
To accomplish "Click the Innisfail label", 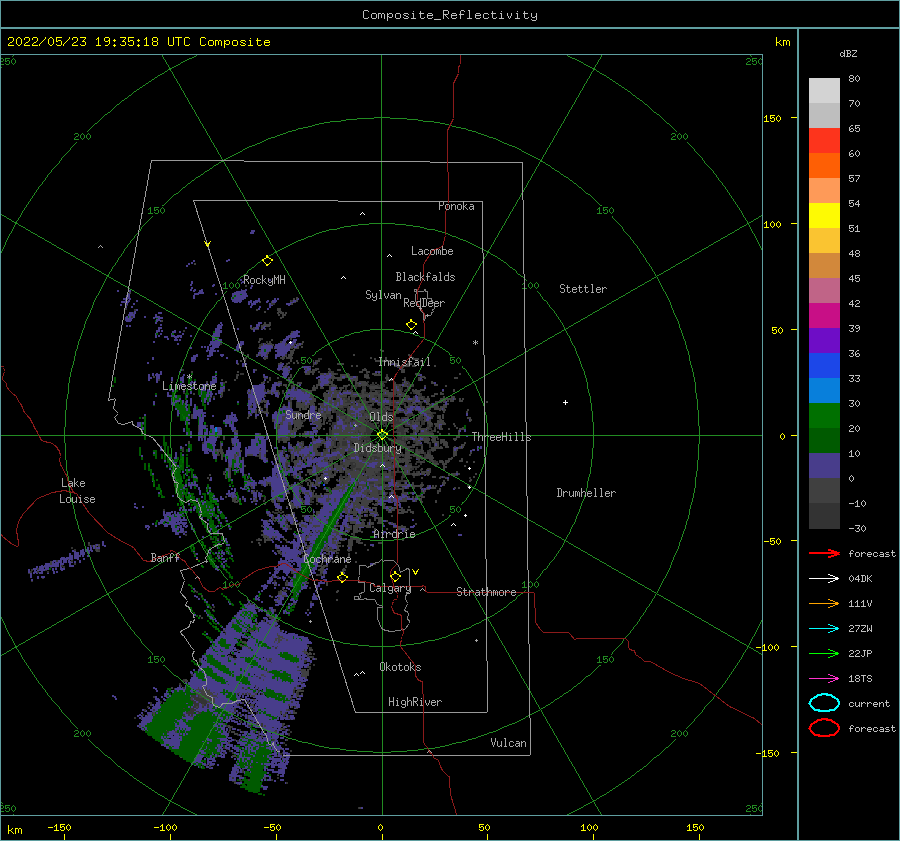I will coord(404,362).
